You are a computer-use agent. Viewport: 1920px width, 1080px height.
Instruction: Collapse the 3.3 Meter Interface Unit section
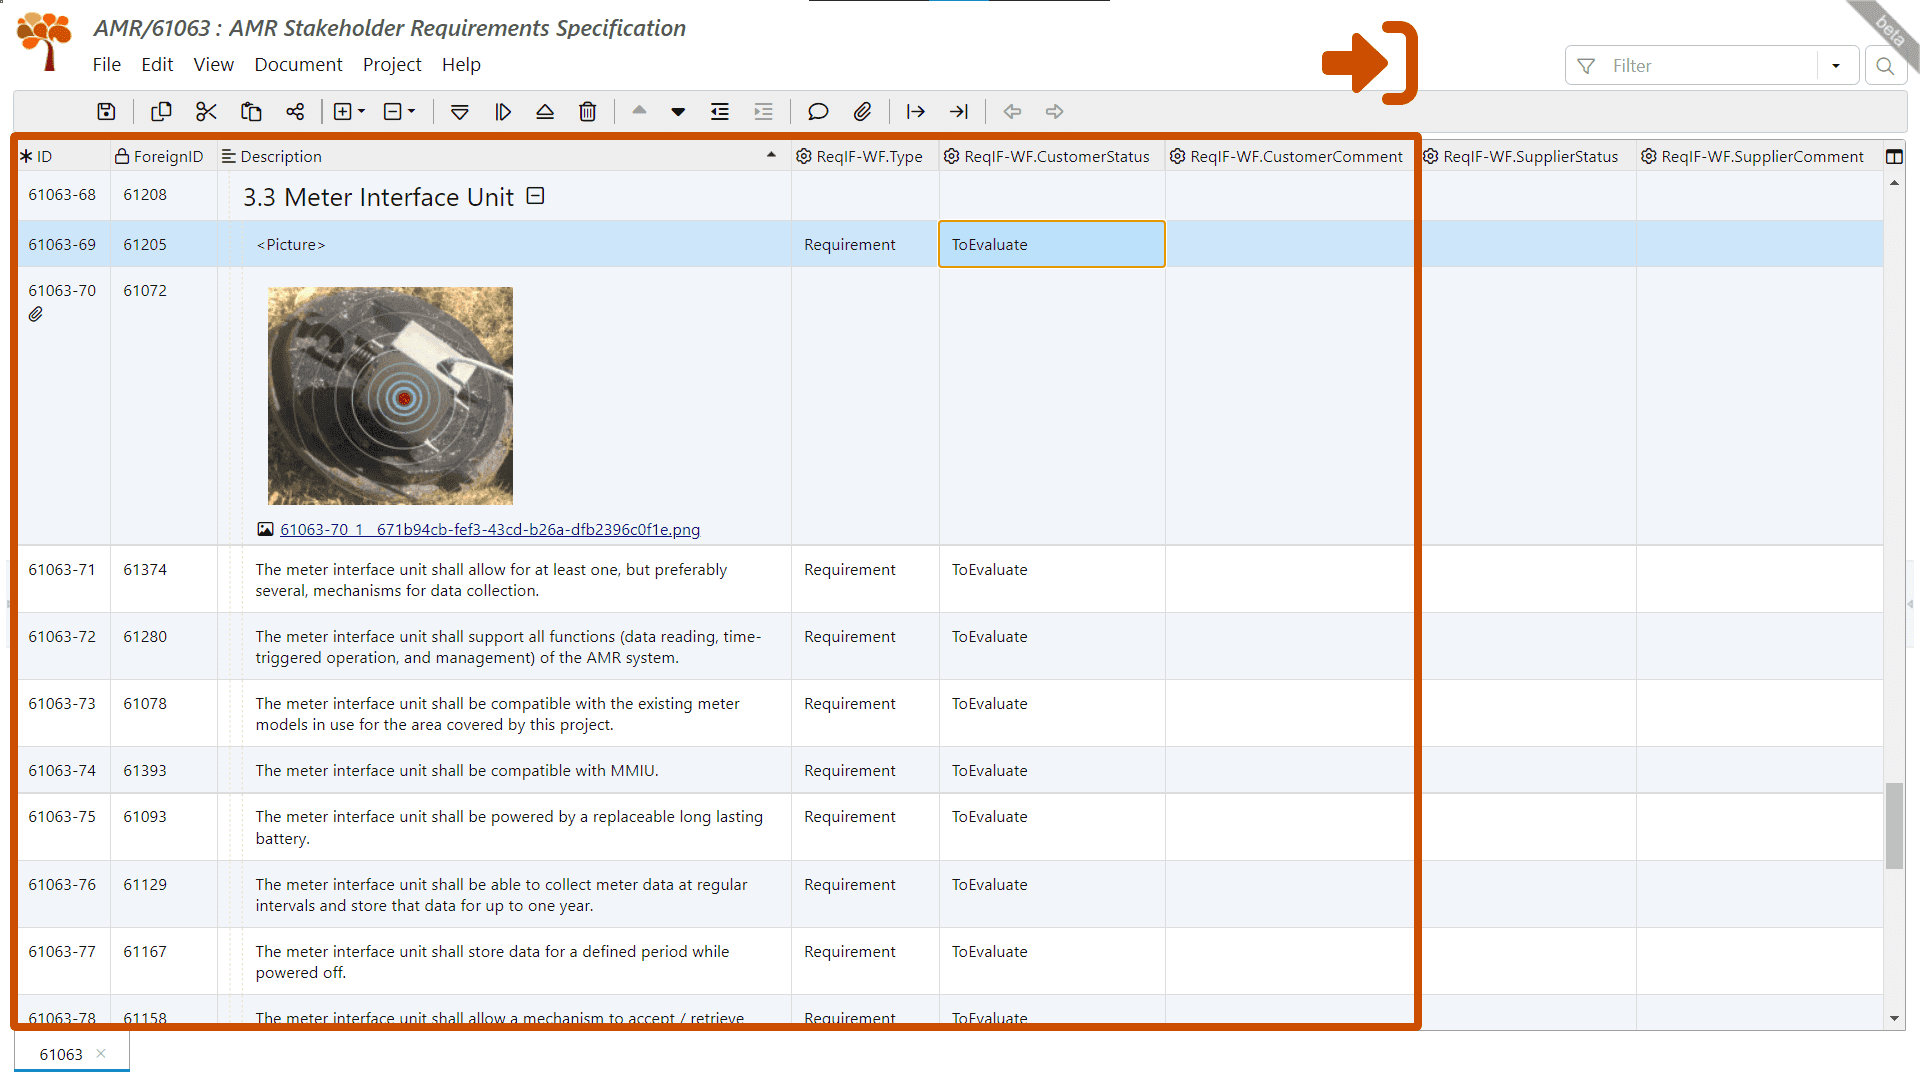[536, 196]
